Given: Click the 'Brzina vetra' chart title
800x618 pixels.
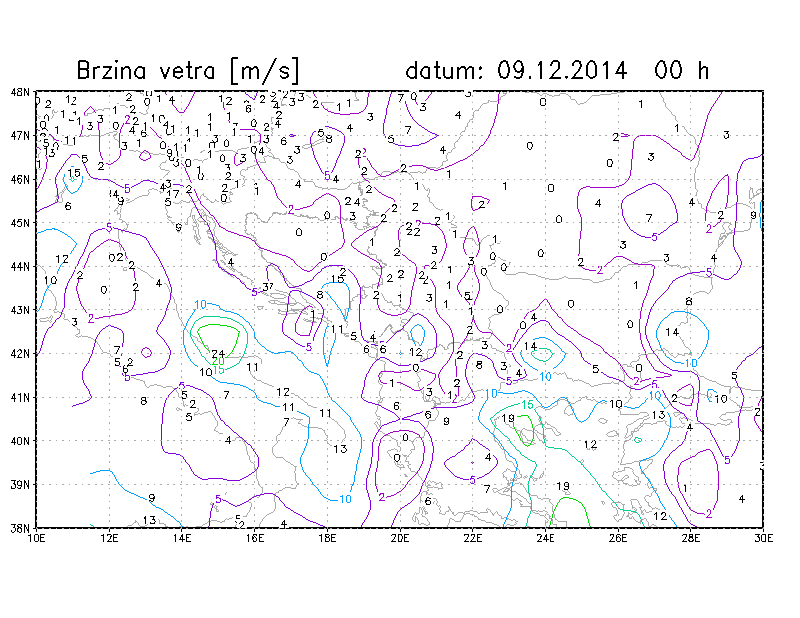Looking at the screenshot, I should [x=147, y=70].
